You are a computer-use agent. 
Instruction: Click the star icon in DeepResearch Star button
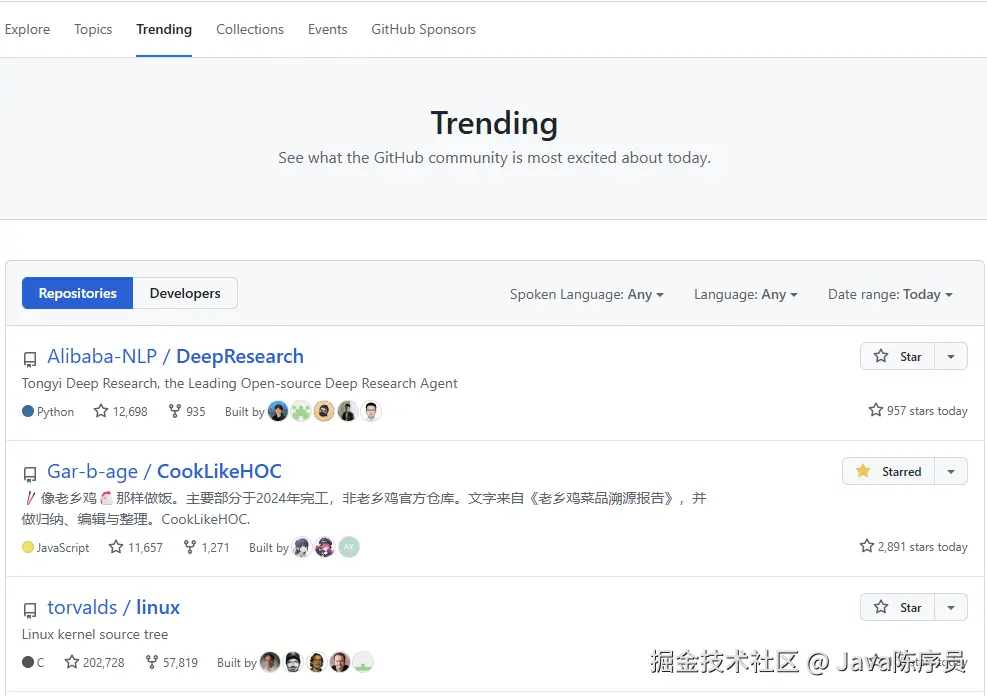pos(881,356)
